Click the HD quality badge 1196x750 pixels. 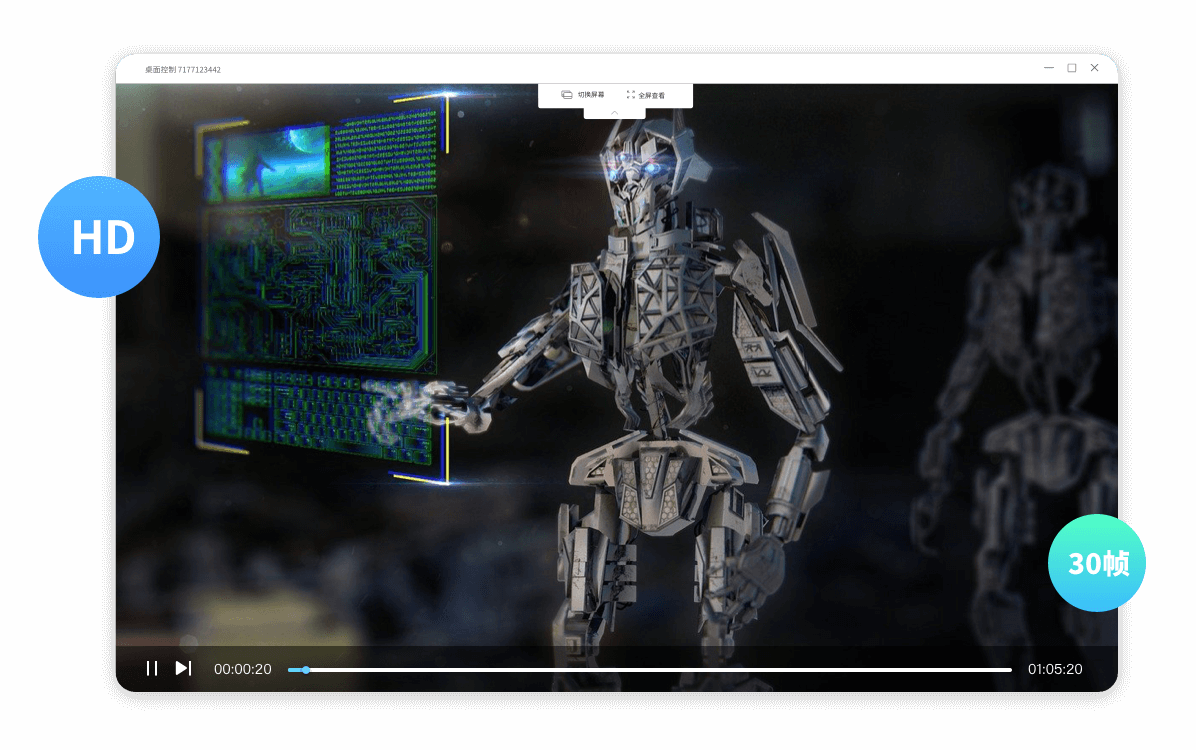click(x=99, y=237)
